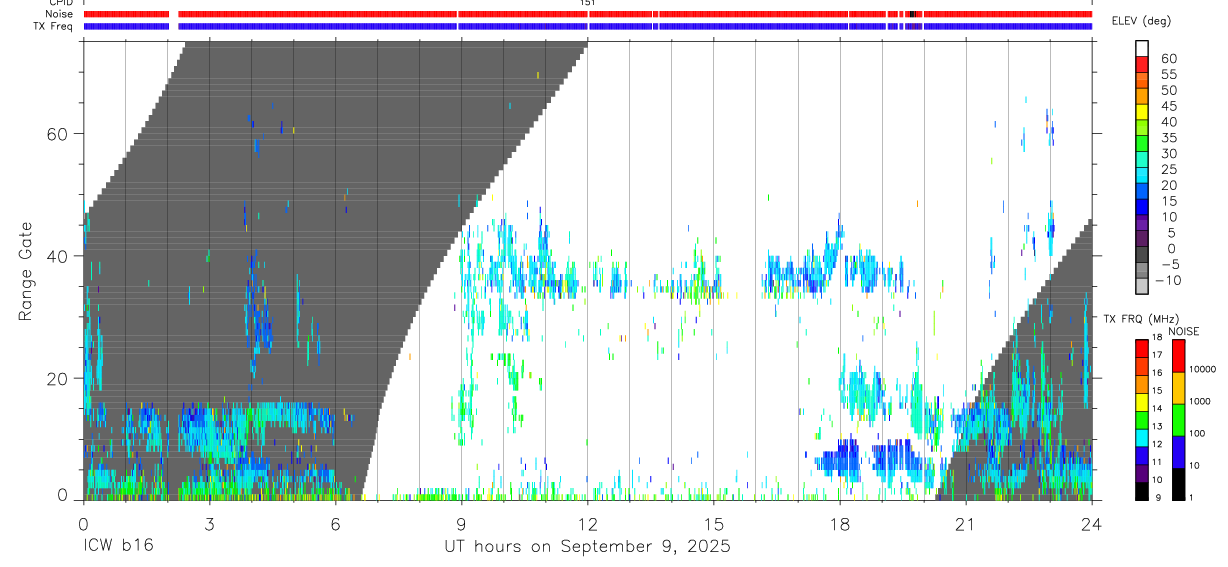The height and width of the screenshot is (567, 1228).
Task: Click the '1' label on NOISE scale
Action: pyautogui.click(x=1192, y=499)
